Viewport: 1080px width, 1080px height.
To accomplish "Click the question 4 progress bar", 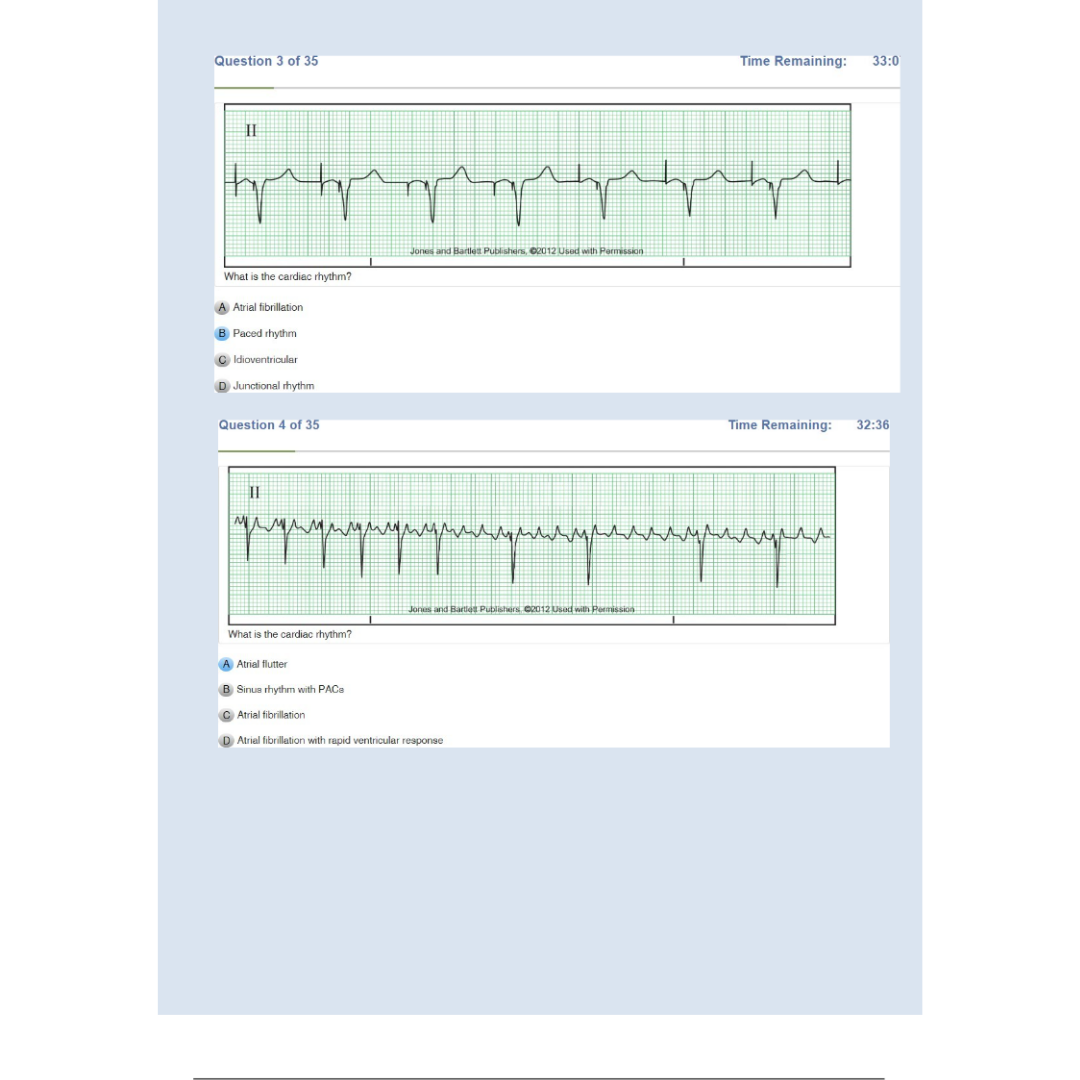I will pos(554,451).
